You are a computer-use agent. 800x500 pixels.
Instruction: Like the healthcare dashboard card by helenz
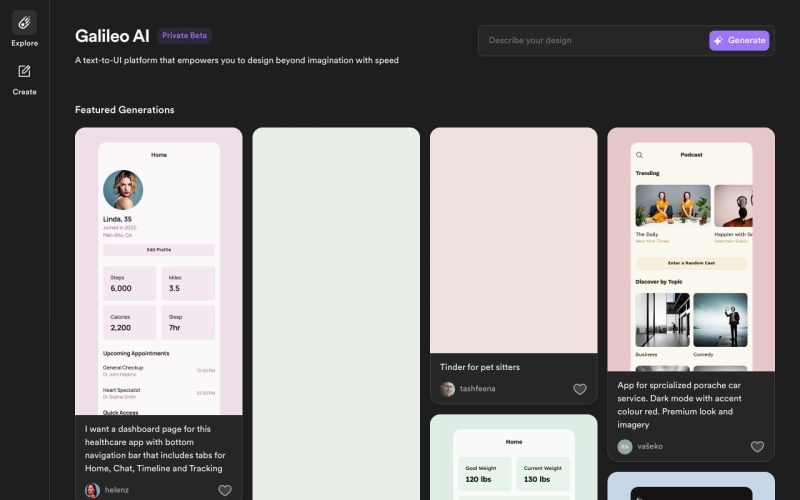coord(225,490)
